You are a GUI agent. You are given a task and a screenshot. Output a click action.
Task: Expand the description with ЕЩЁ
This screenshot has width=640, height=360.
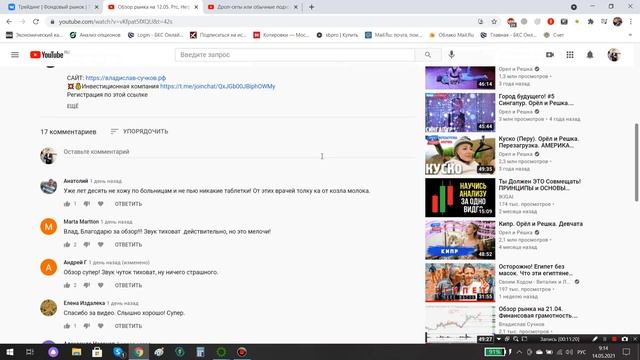[x=72, y=106]
